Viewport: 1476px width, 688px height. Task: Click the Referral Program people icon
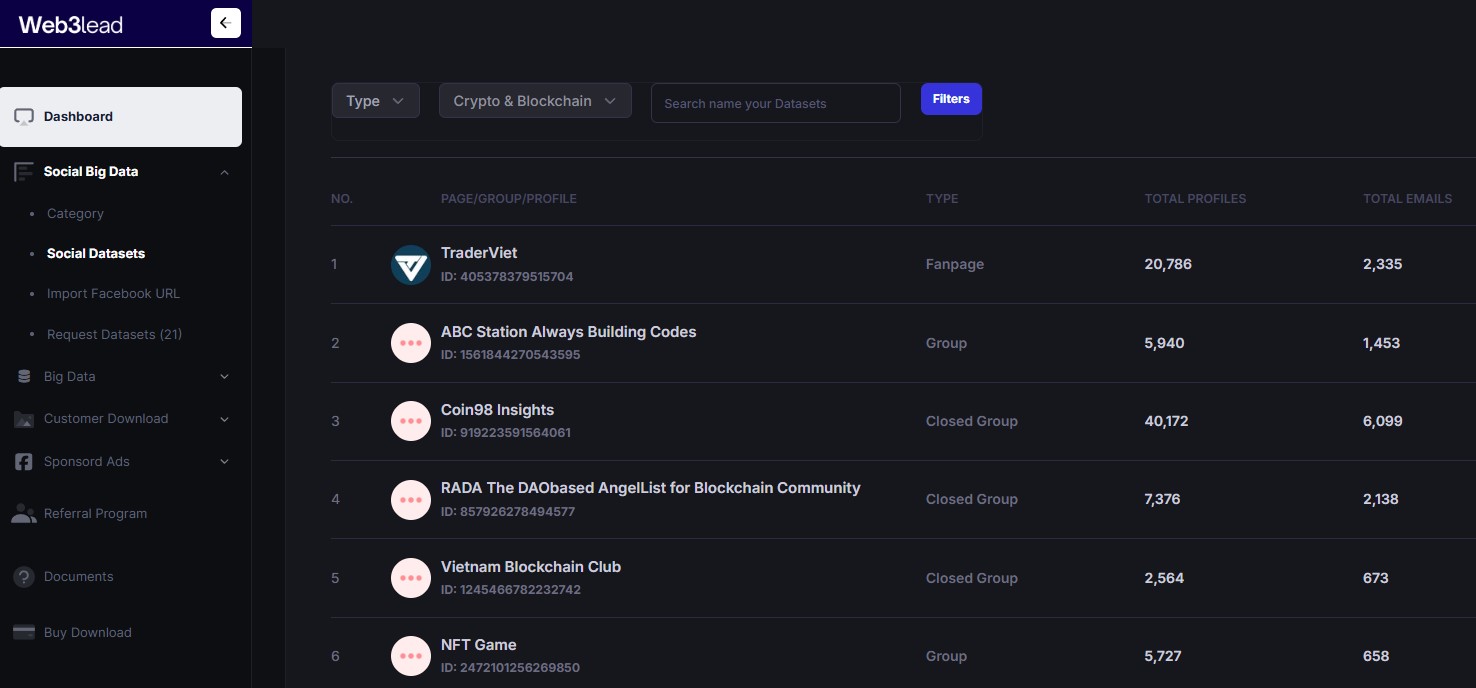tap(24, 514)
